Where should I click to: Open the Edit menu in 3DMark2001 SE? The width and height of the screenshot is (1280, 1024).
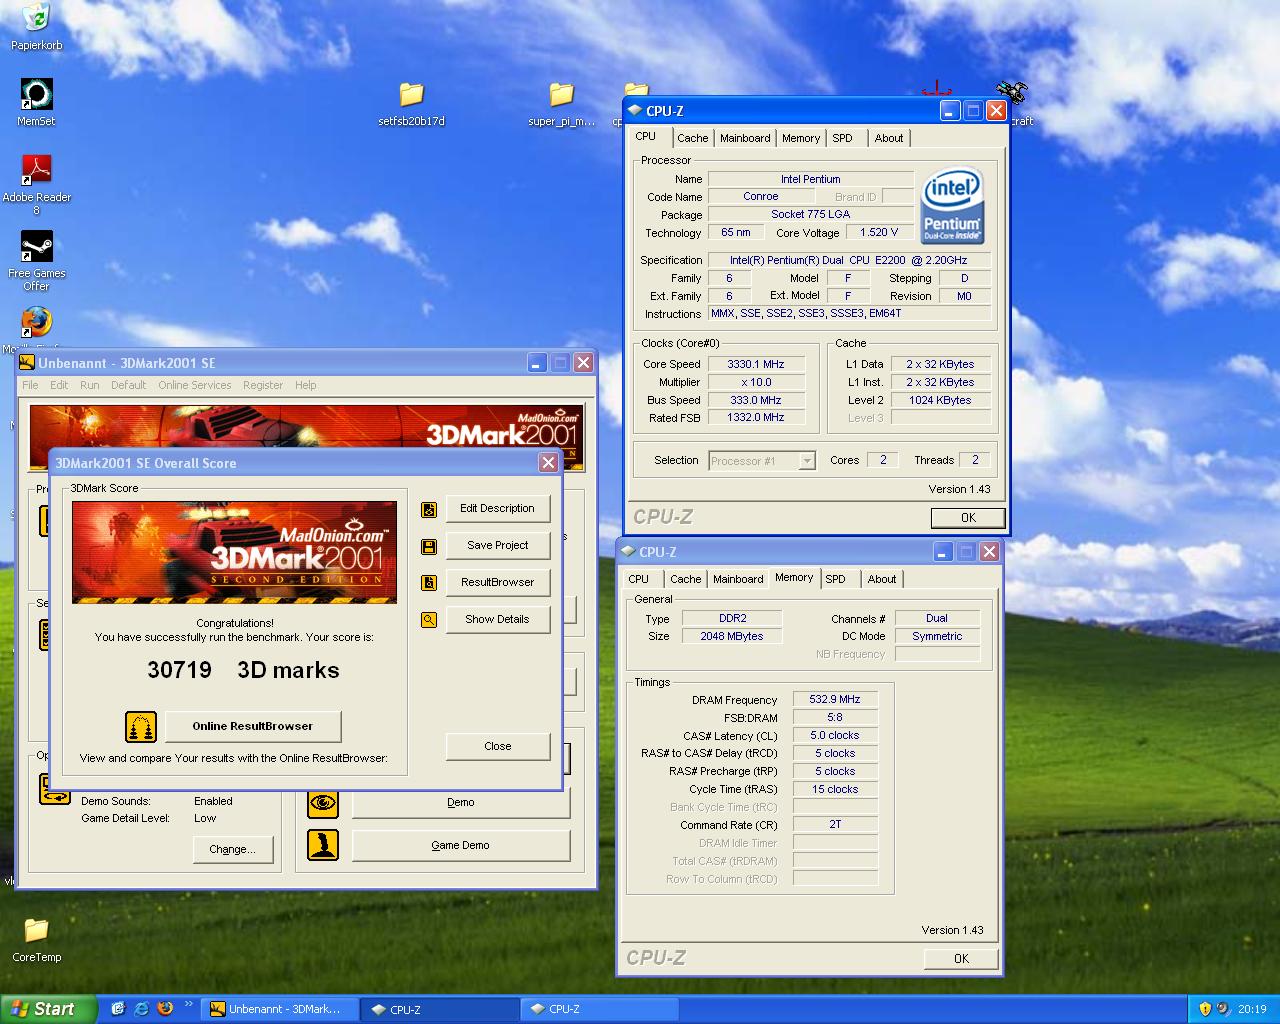(x=59, y=385)
